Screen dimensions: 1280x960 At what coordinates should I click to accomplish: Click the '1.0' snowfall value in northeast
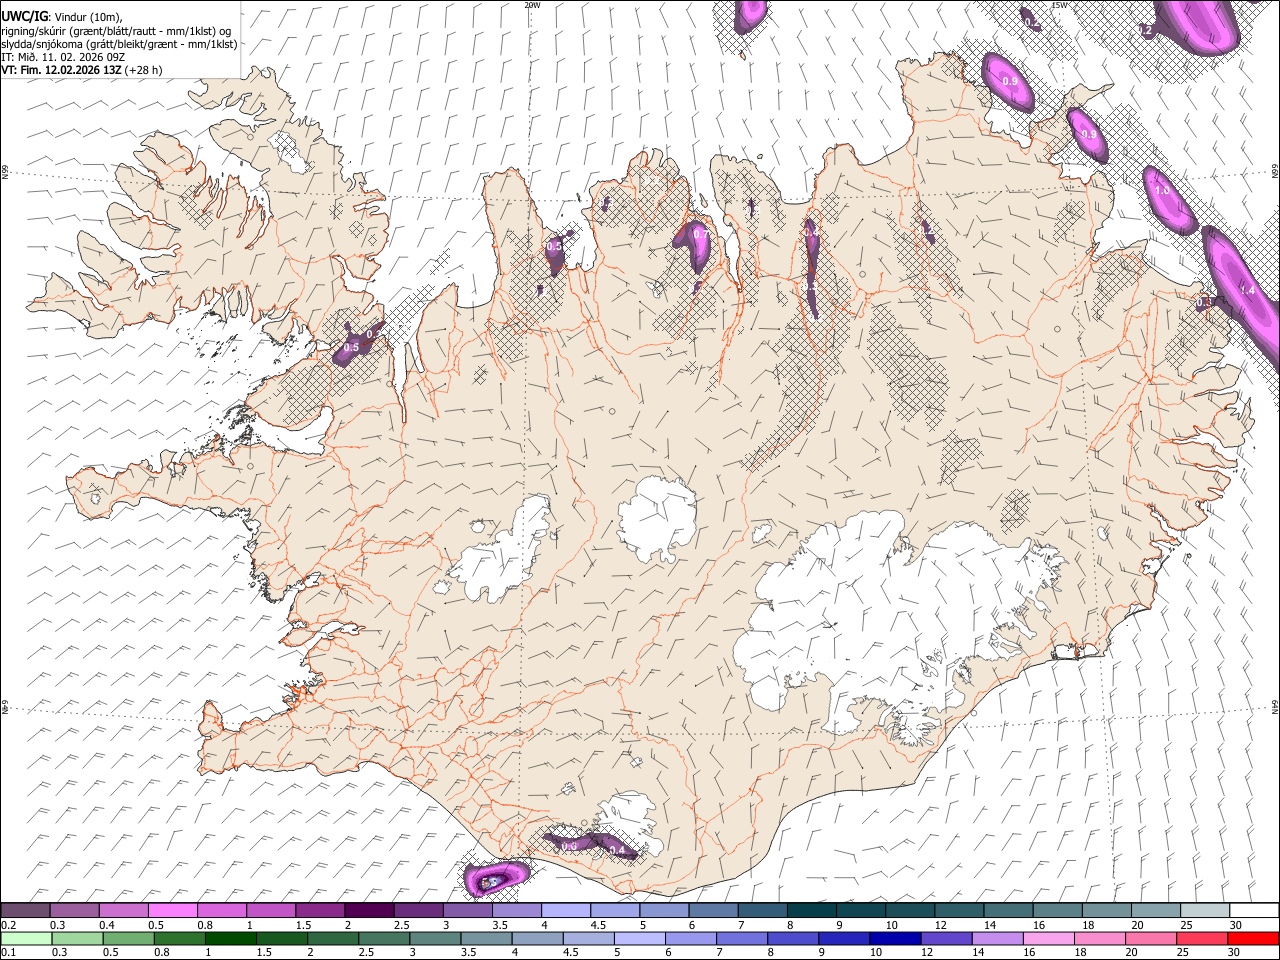(1162, 190)
